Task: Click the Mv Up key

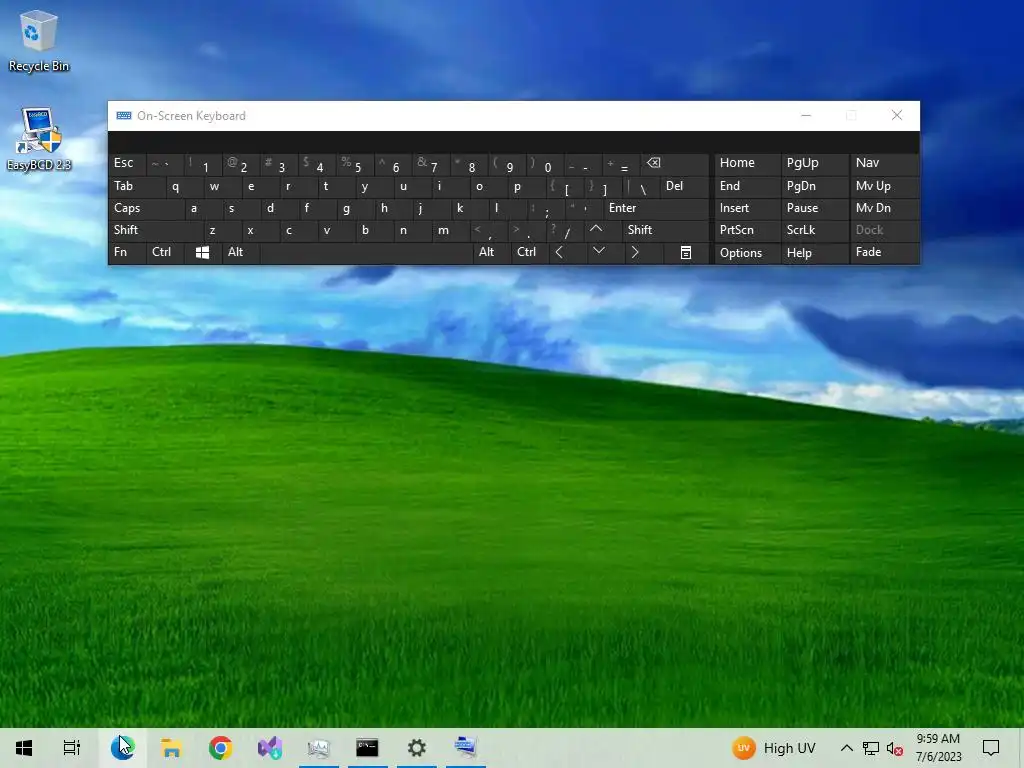Action: tap(884, 186)
